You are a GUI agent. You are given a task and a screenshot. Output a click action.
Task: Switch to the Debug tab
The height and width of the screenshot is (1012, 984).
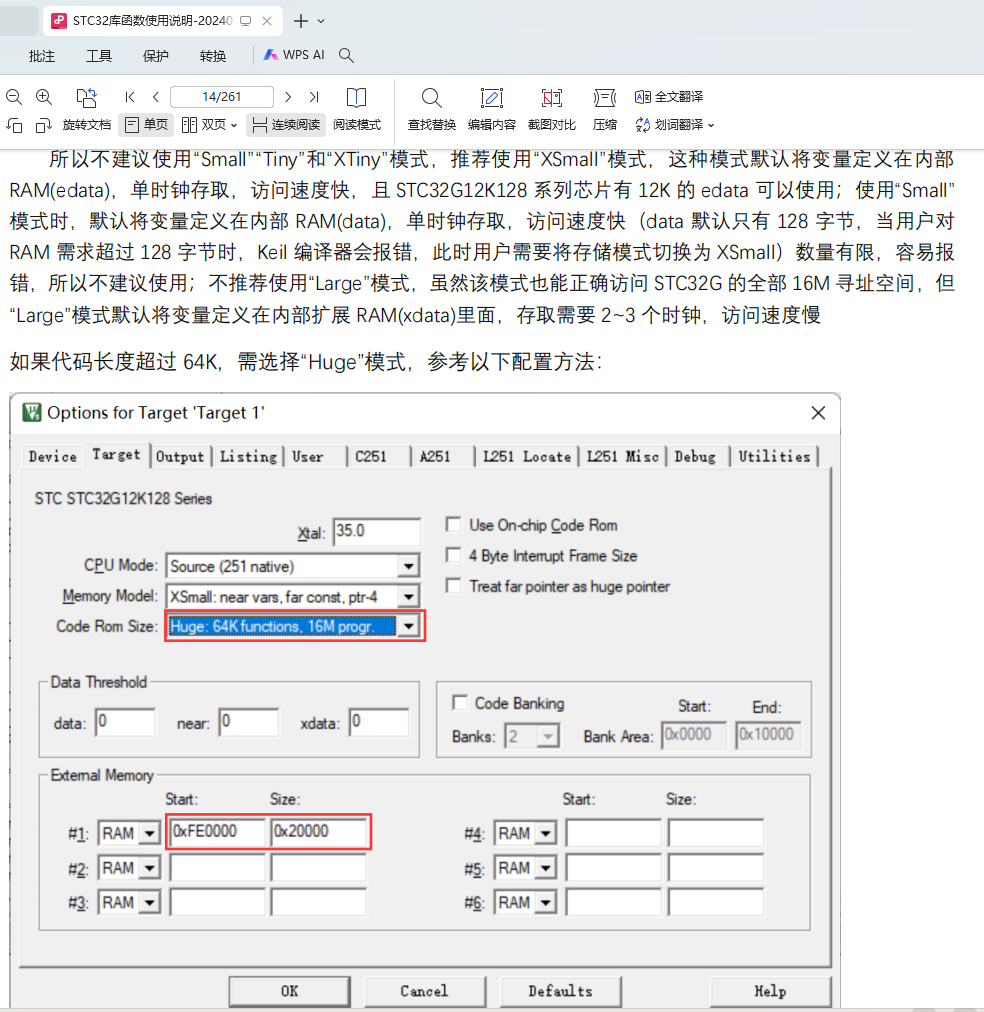point(695,457)
